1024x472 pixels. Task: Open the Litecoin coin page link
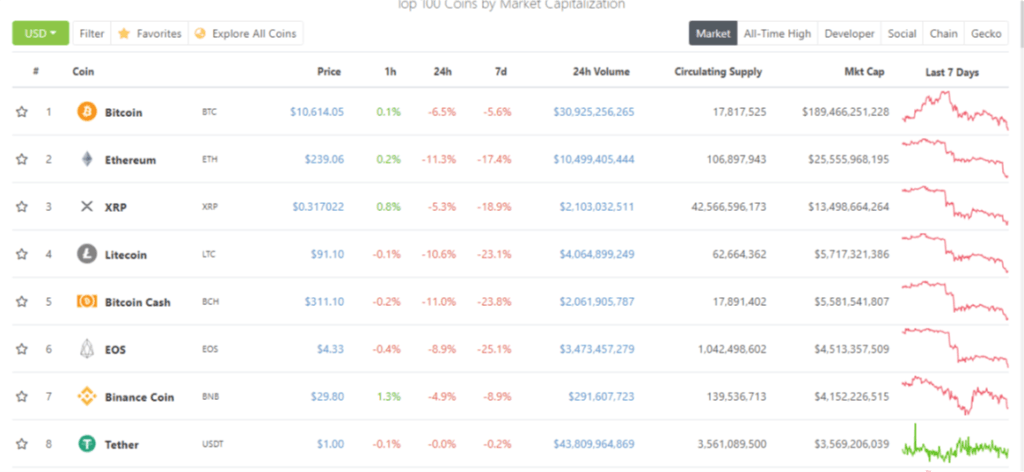126,255
